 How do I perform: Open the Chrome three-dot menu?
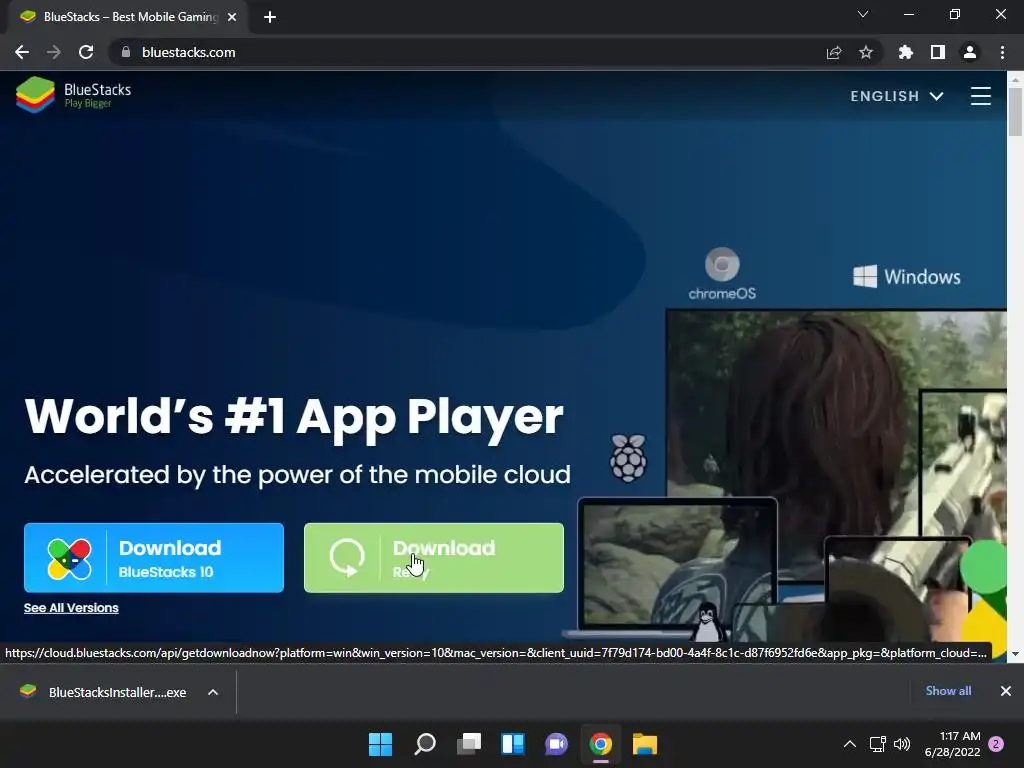[1002, 52]
